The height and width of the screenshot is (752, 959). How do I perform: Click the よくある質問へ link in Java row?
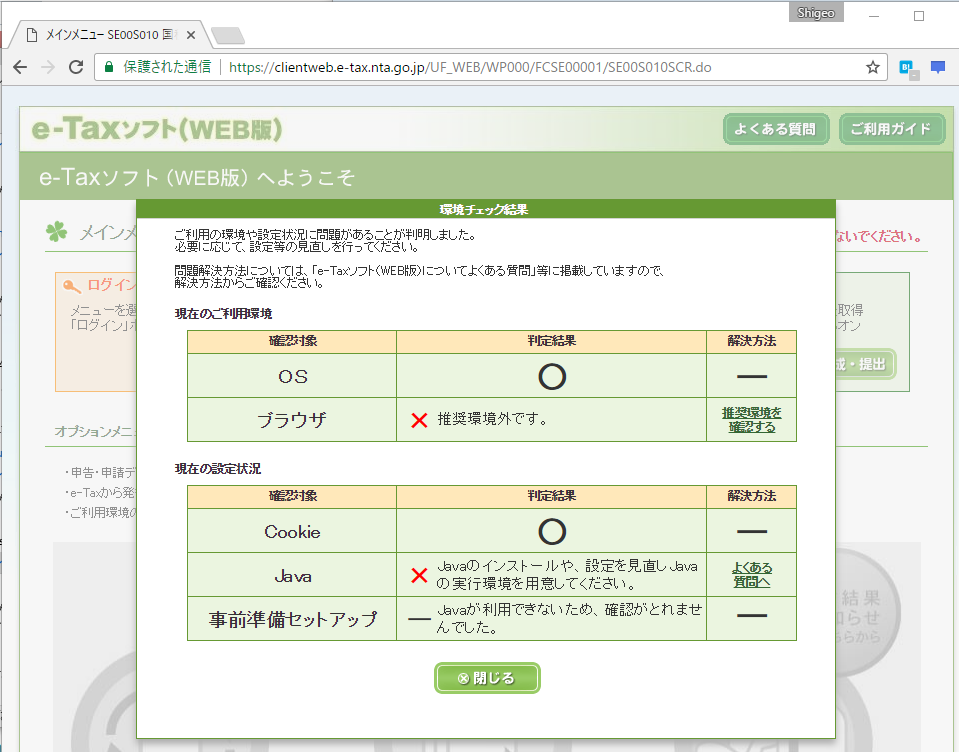coord(752,575)
